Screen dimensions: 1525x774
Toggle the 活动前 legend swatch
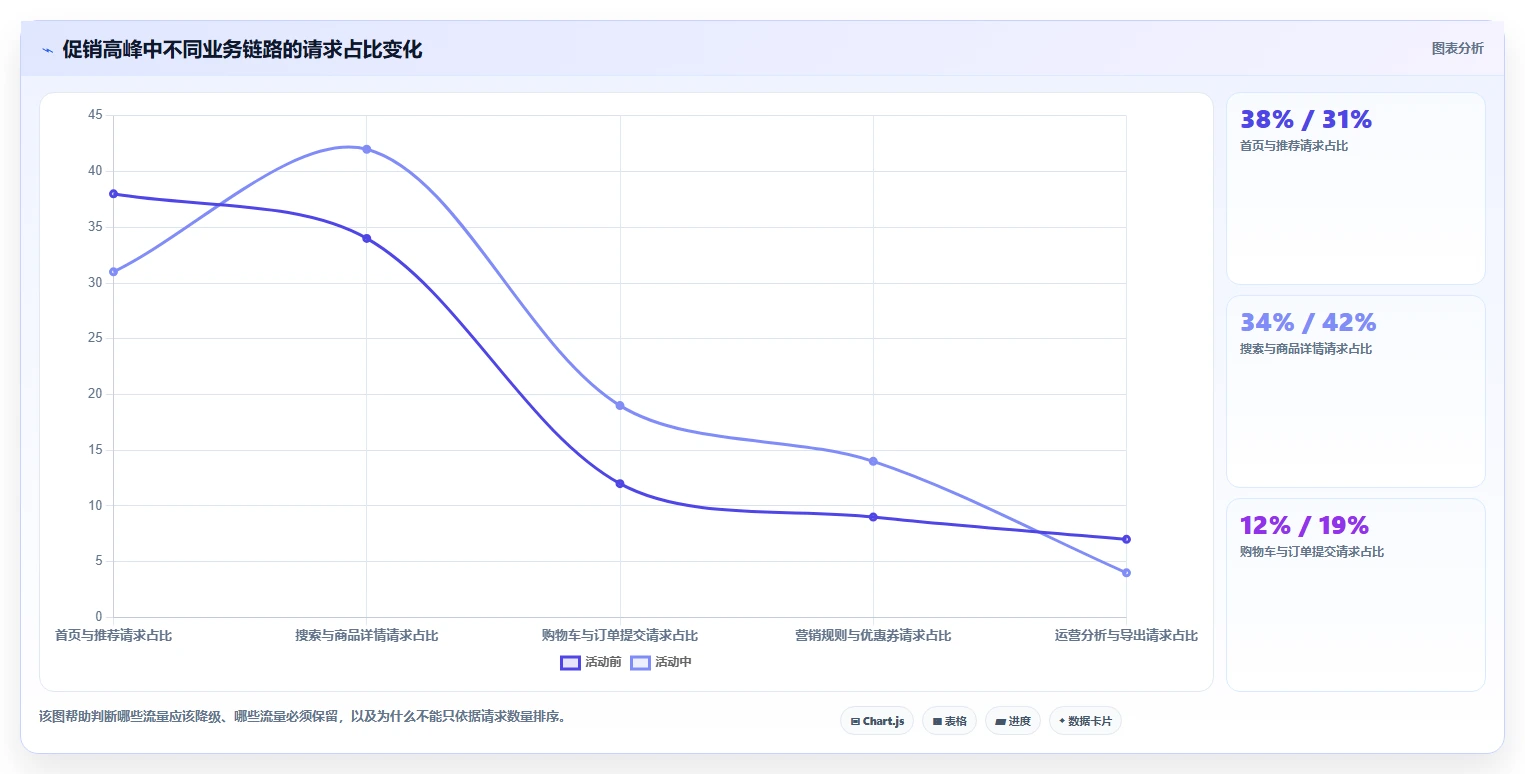tap(570, 662)
